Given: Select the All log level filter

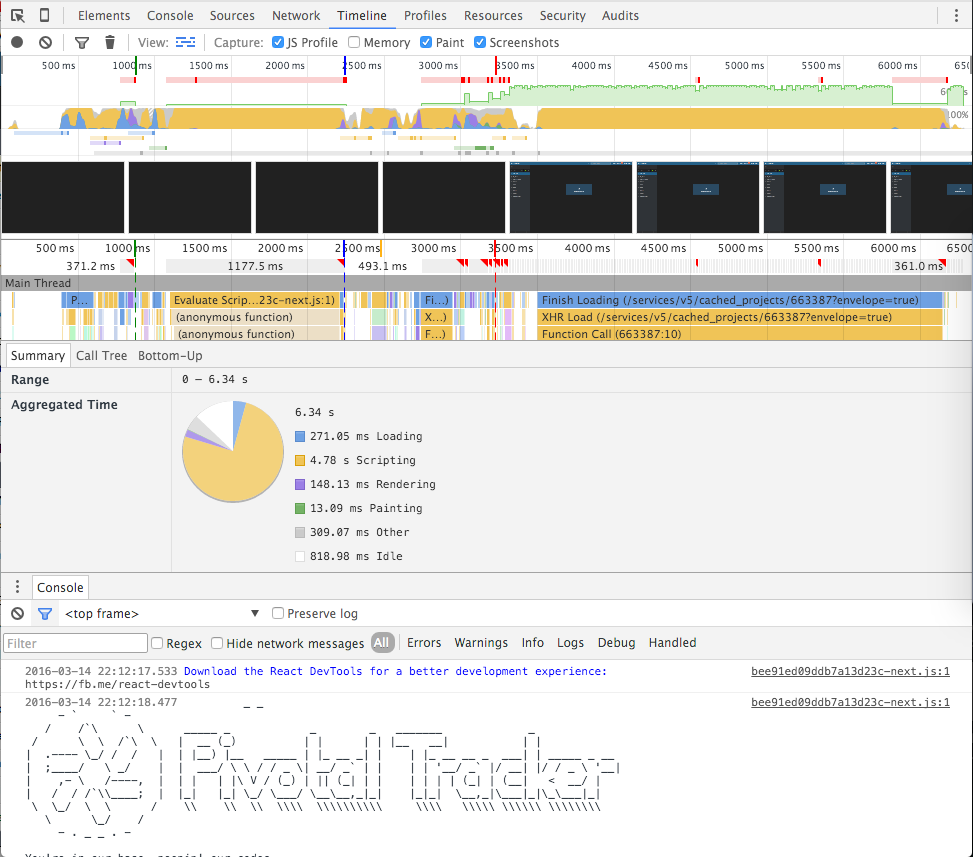Looking at the screenshot, I should [x=382, y=642].
